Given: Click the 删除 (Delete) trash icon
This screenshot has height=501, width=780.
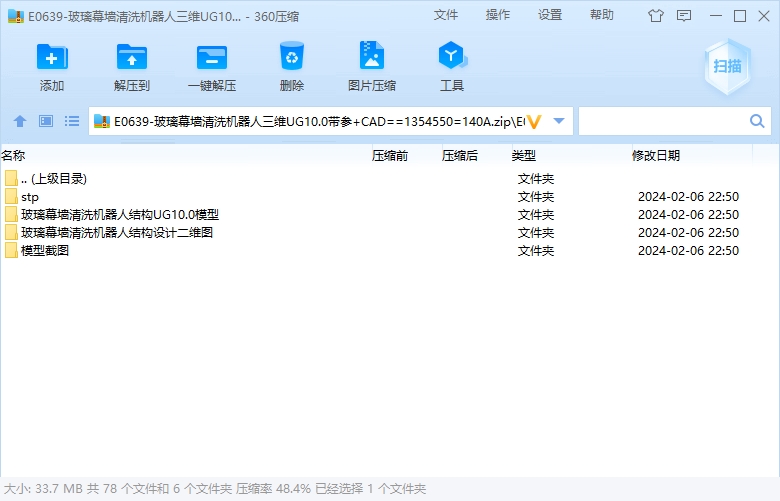Looking at the screenshot, I should point(292,56).
